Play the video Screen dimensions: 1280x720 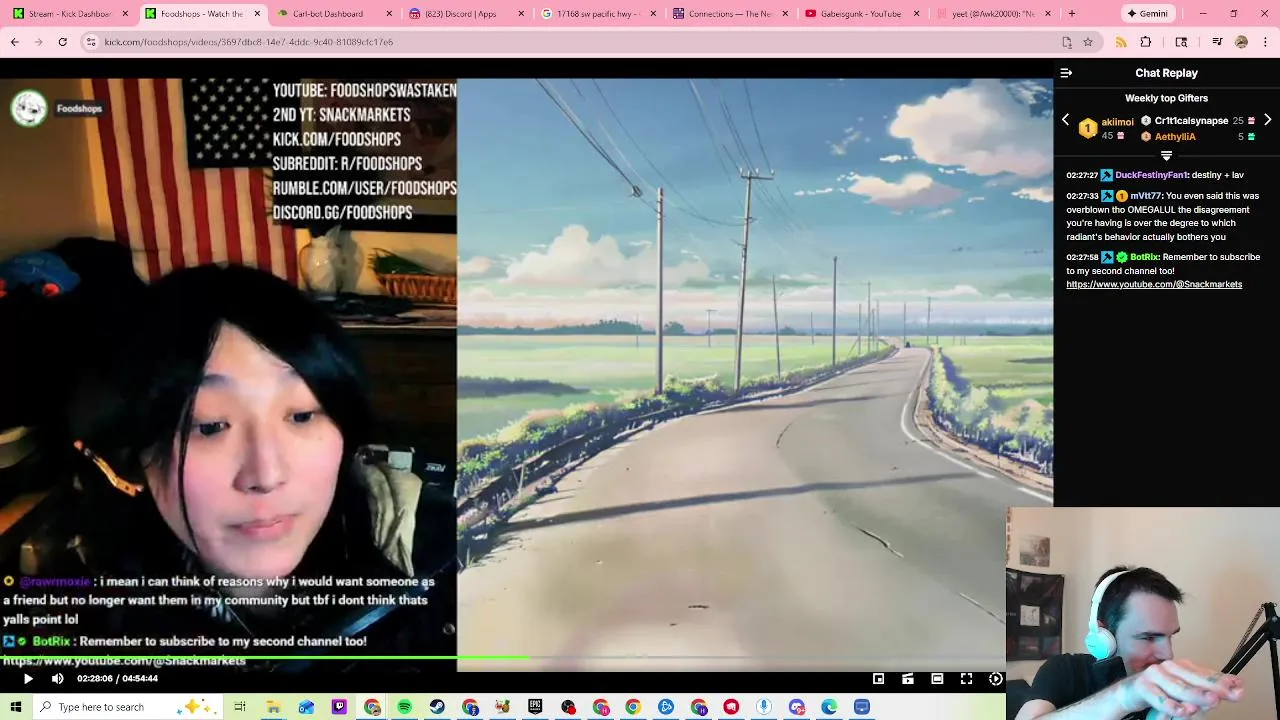pyautogui.click(x=28, y=678)
